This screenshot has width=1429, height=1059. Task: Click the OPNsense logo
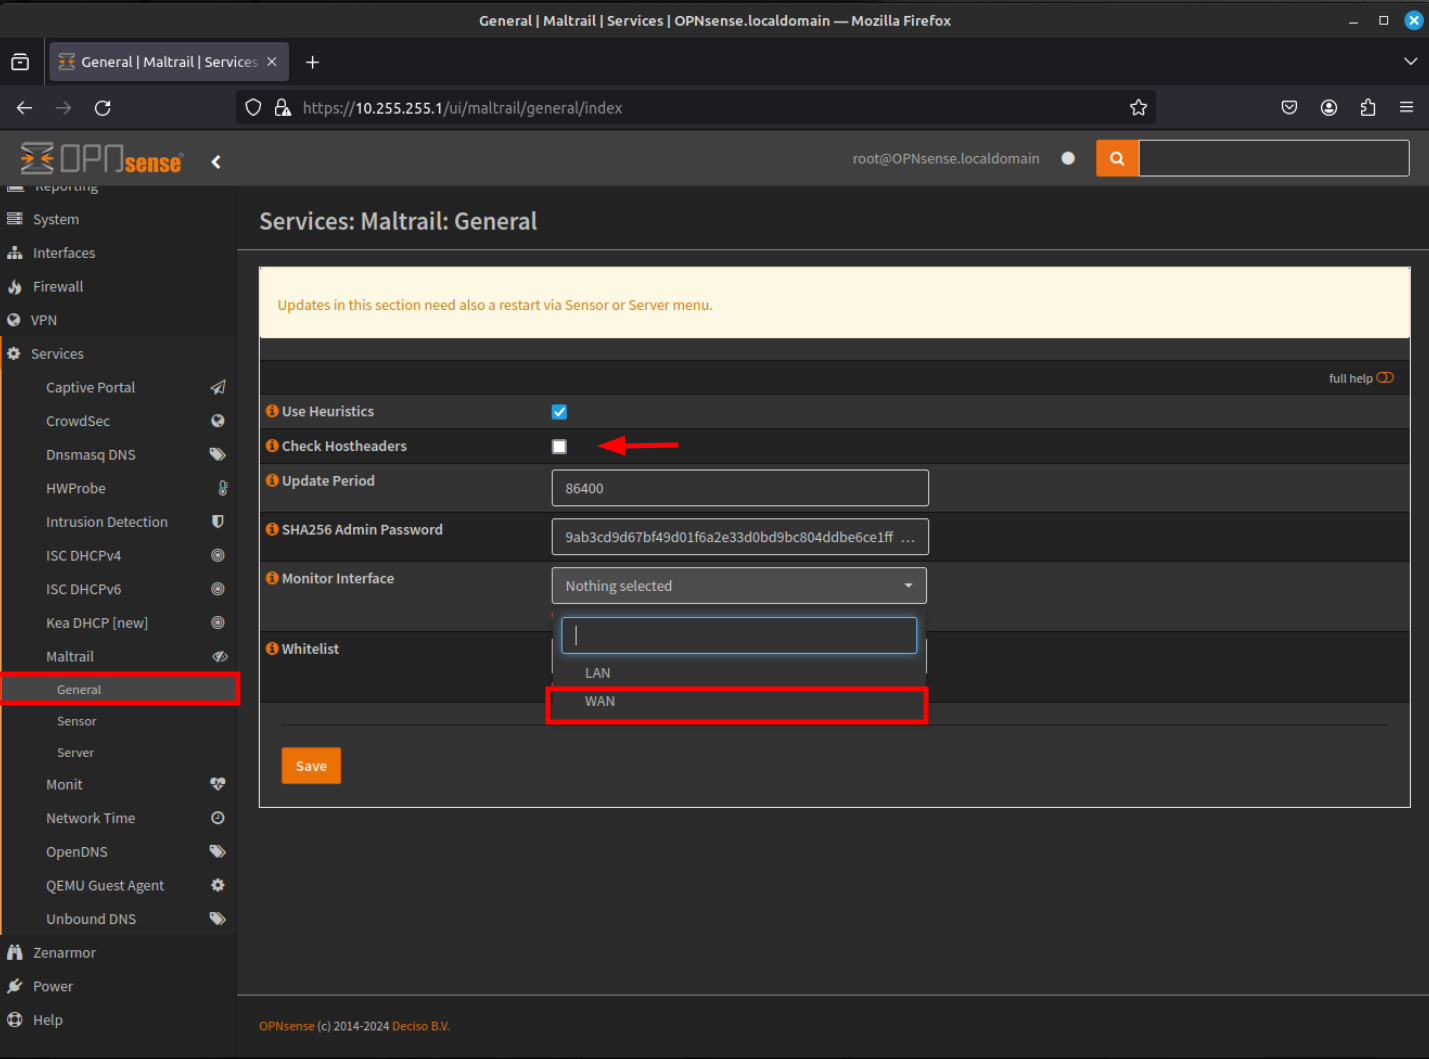click(x=101, y=158)
